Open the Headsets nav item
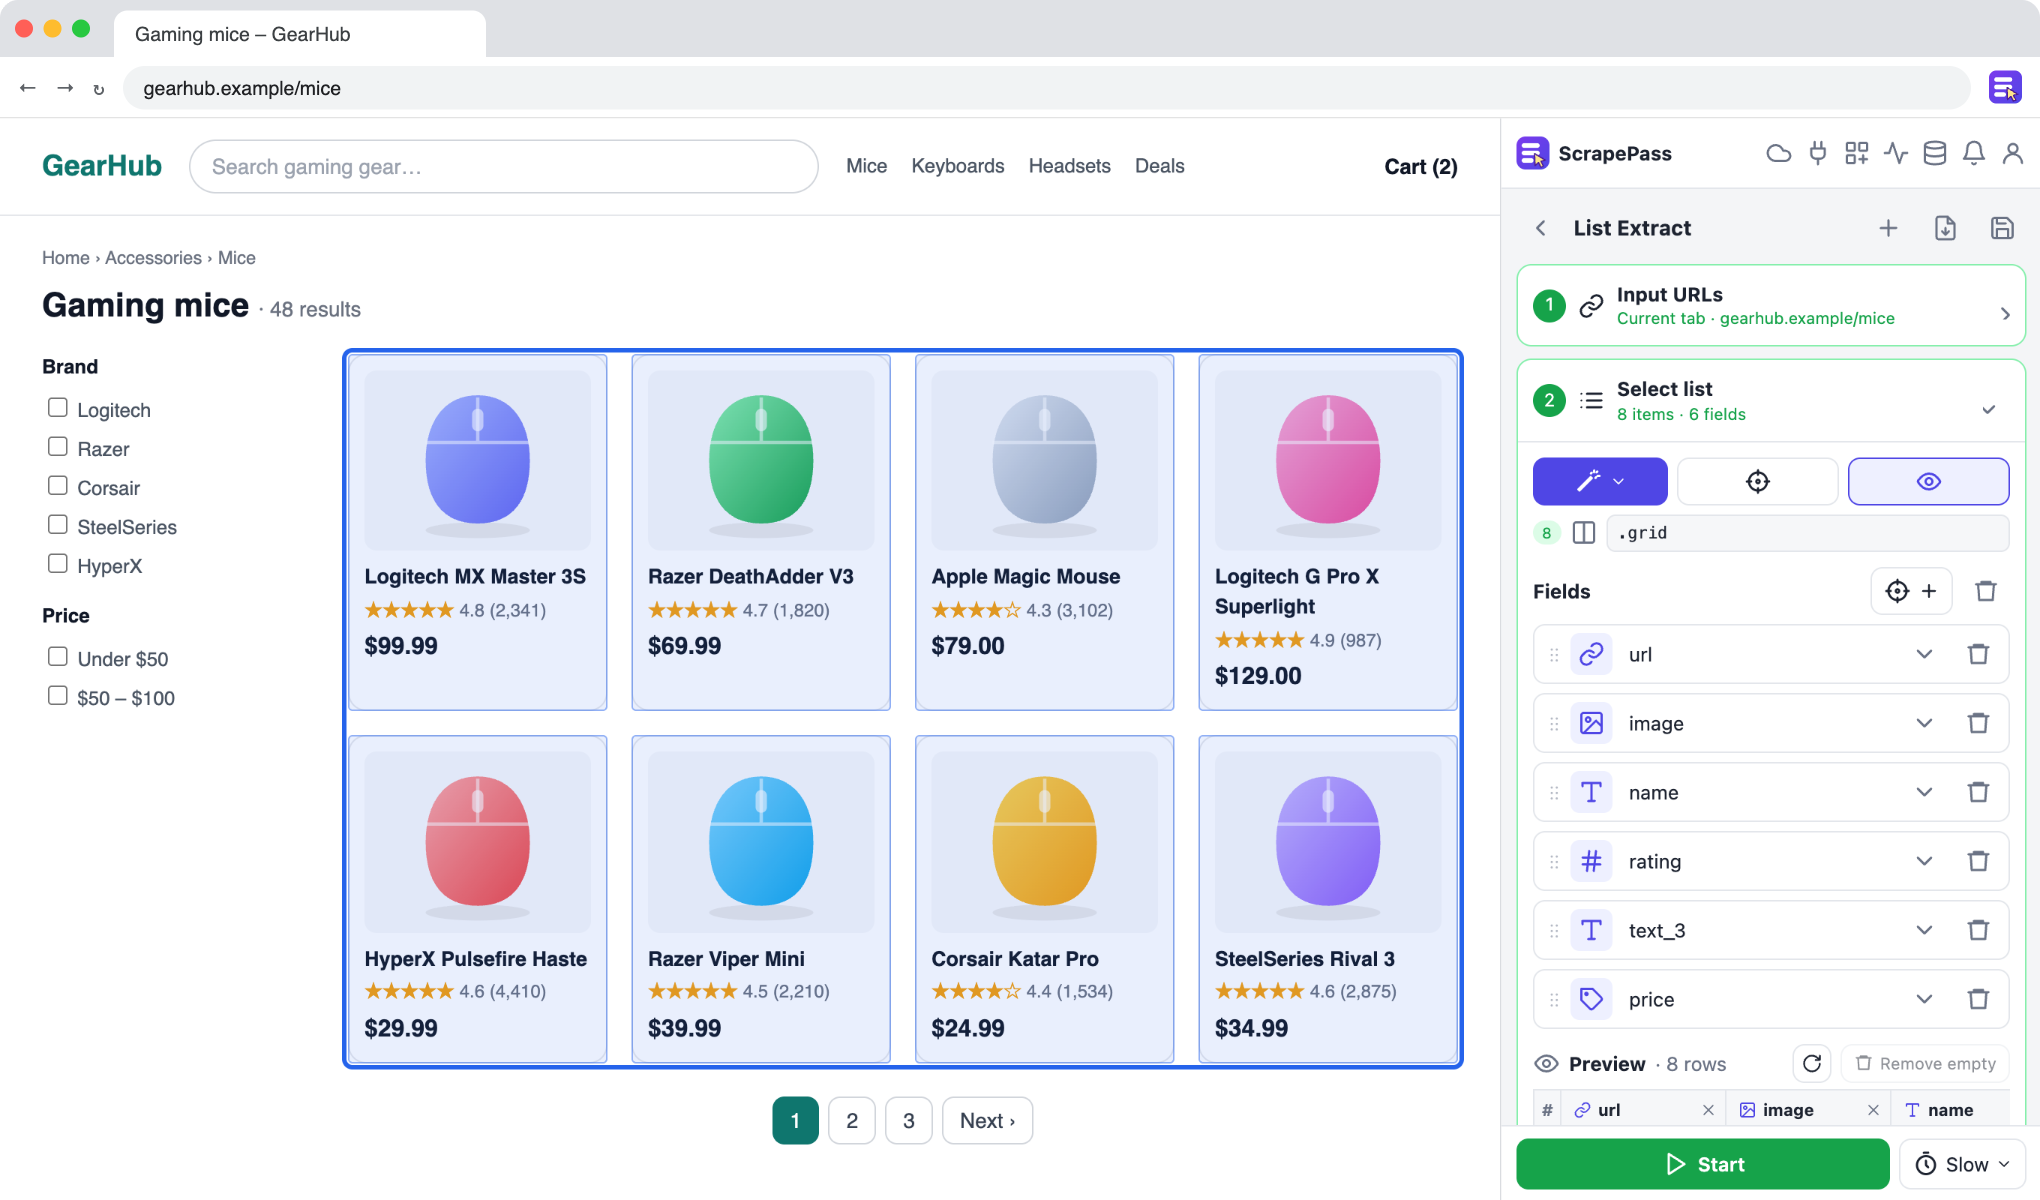 pyautogui.click(x=1069, y=166)
